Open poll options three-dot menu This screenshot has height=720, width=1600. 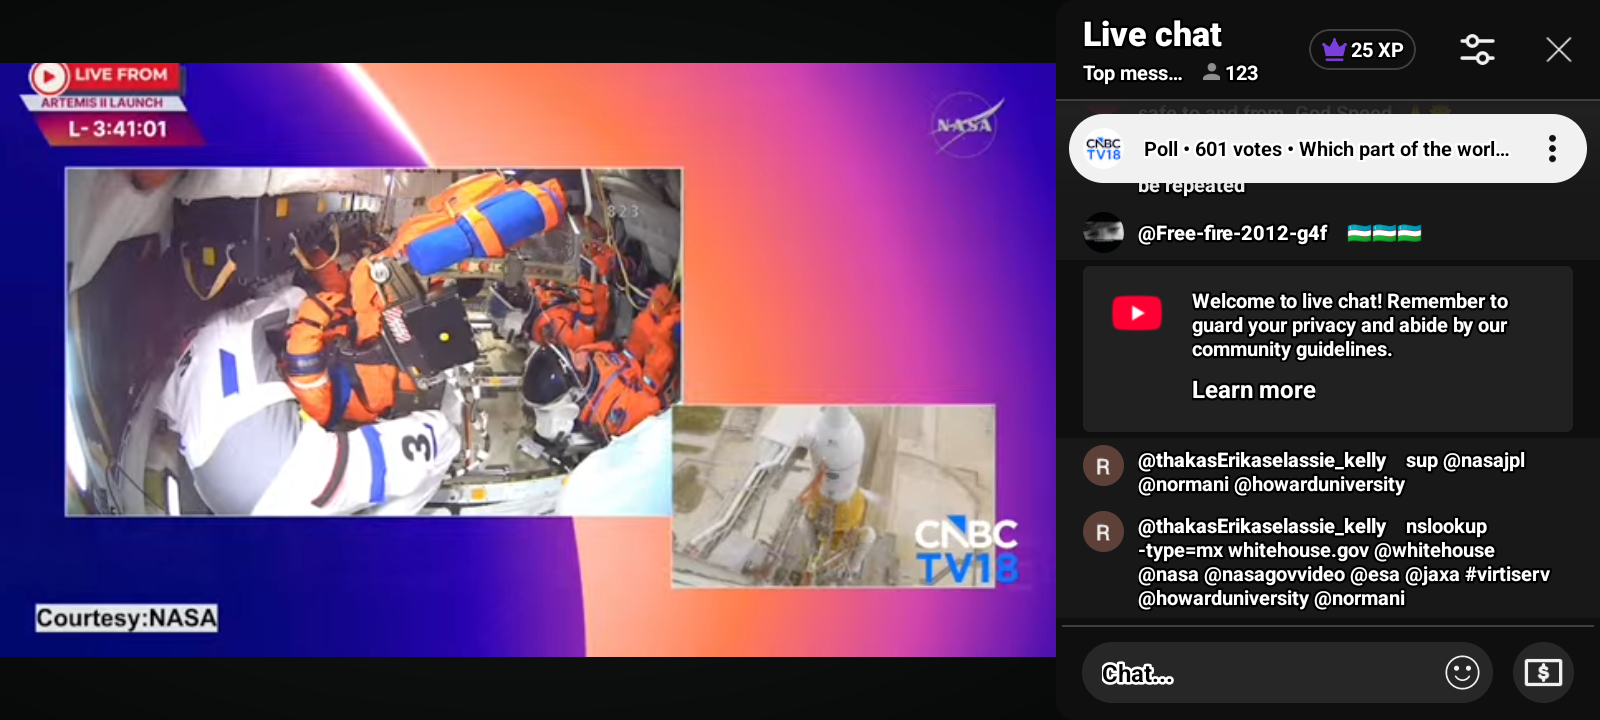click(1551, 149)
